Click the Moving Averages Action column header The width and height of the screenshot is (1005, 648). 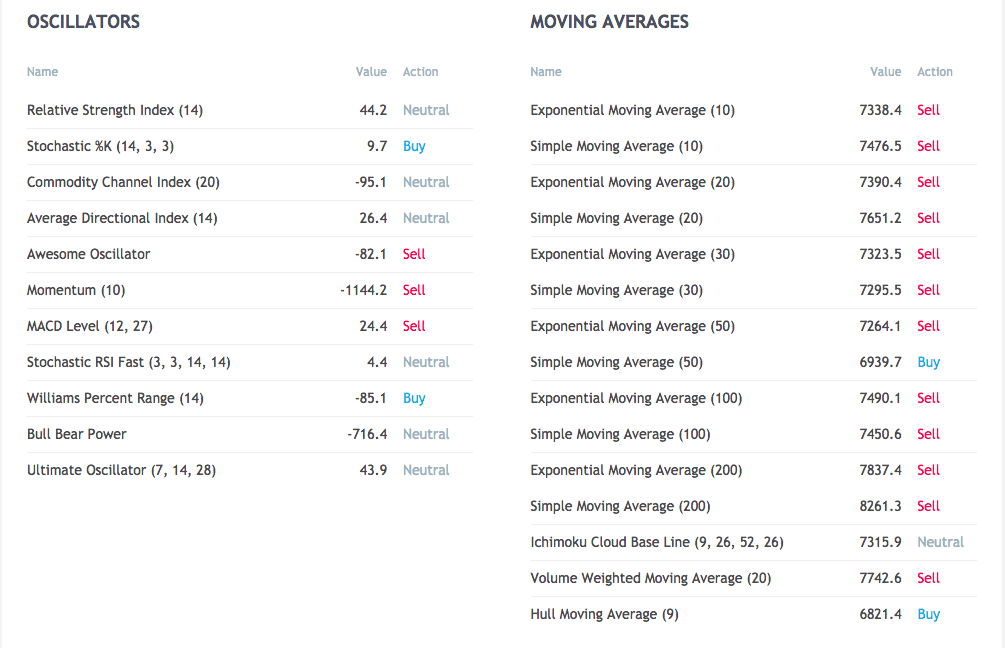point(934,72)
